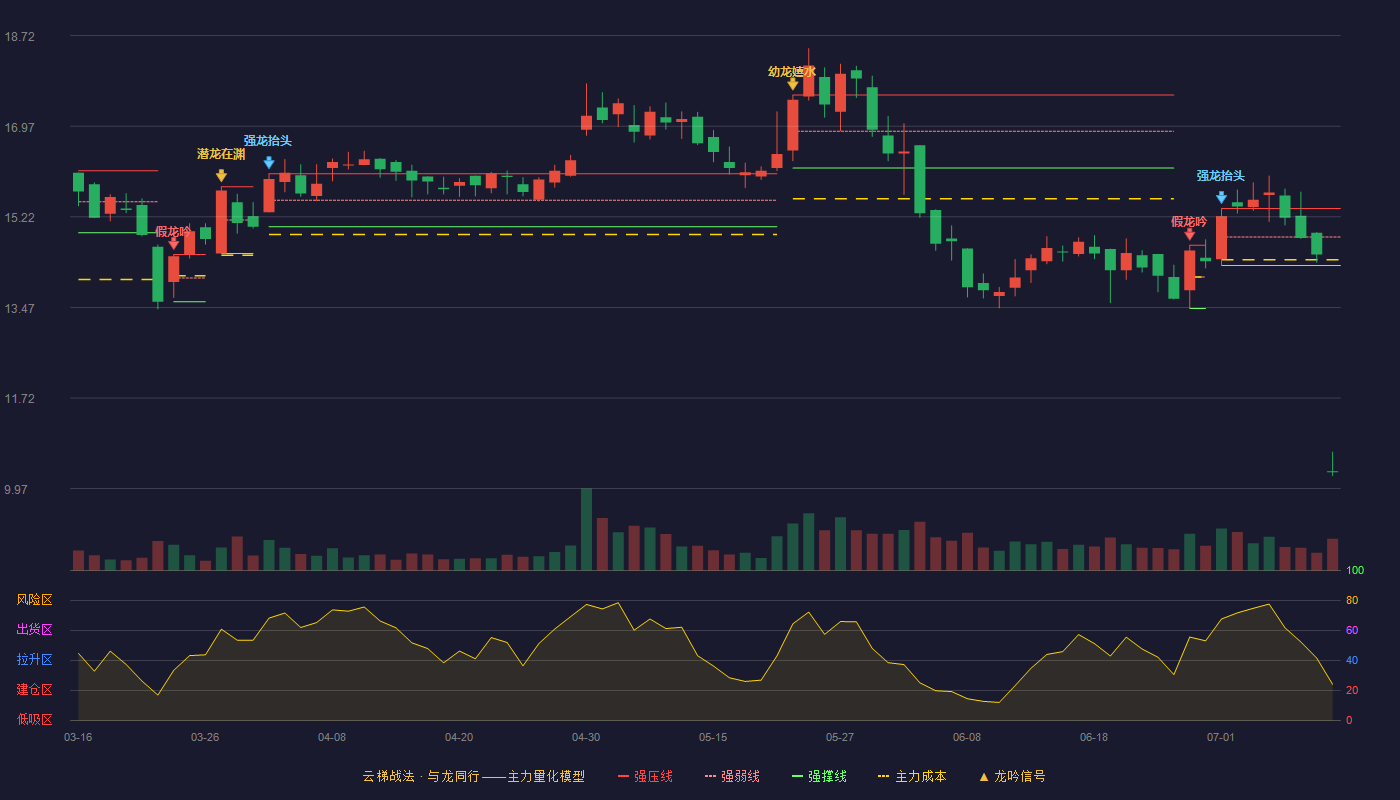Select the 低吸区 zone label
This screenshot has width=1400, height=800.
(x=34, y=719)
